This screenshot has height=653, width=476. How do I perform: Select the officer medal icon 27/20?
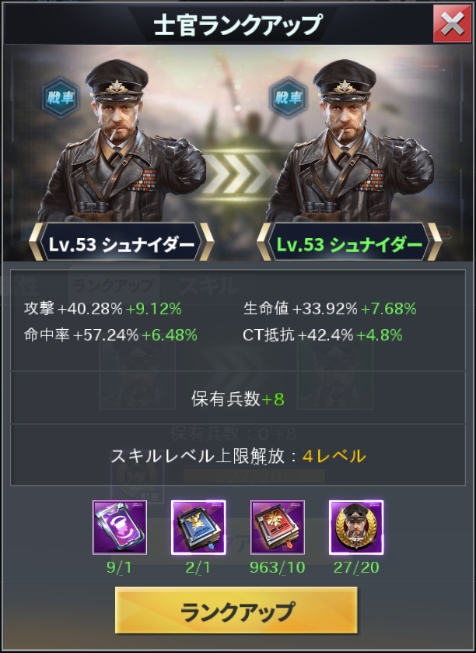click(356, 528)
